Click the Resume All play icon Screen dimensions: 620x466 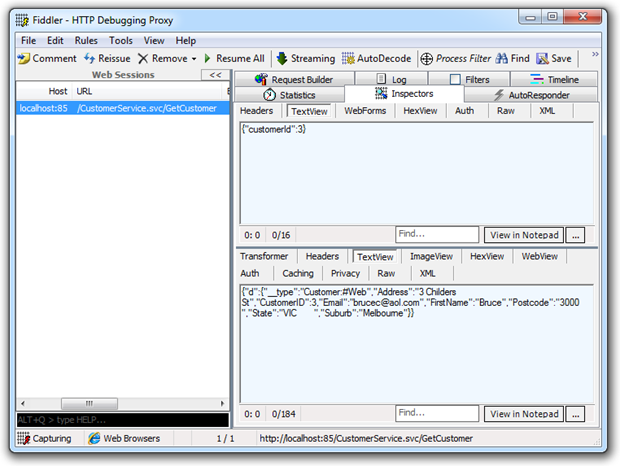tap(207, 58)
